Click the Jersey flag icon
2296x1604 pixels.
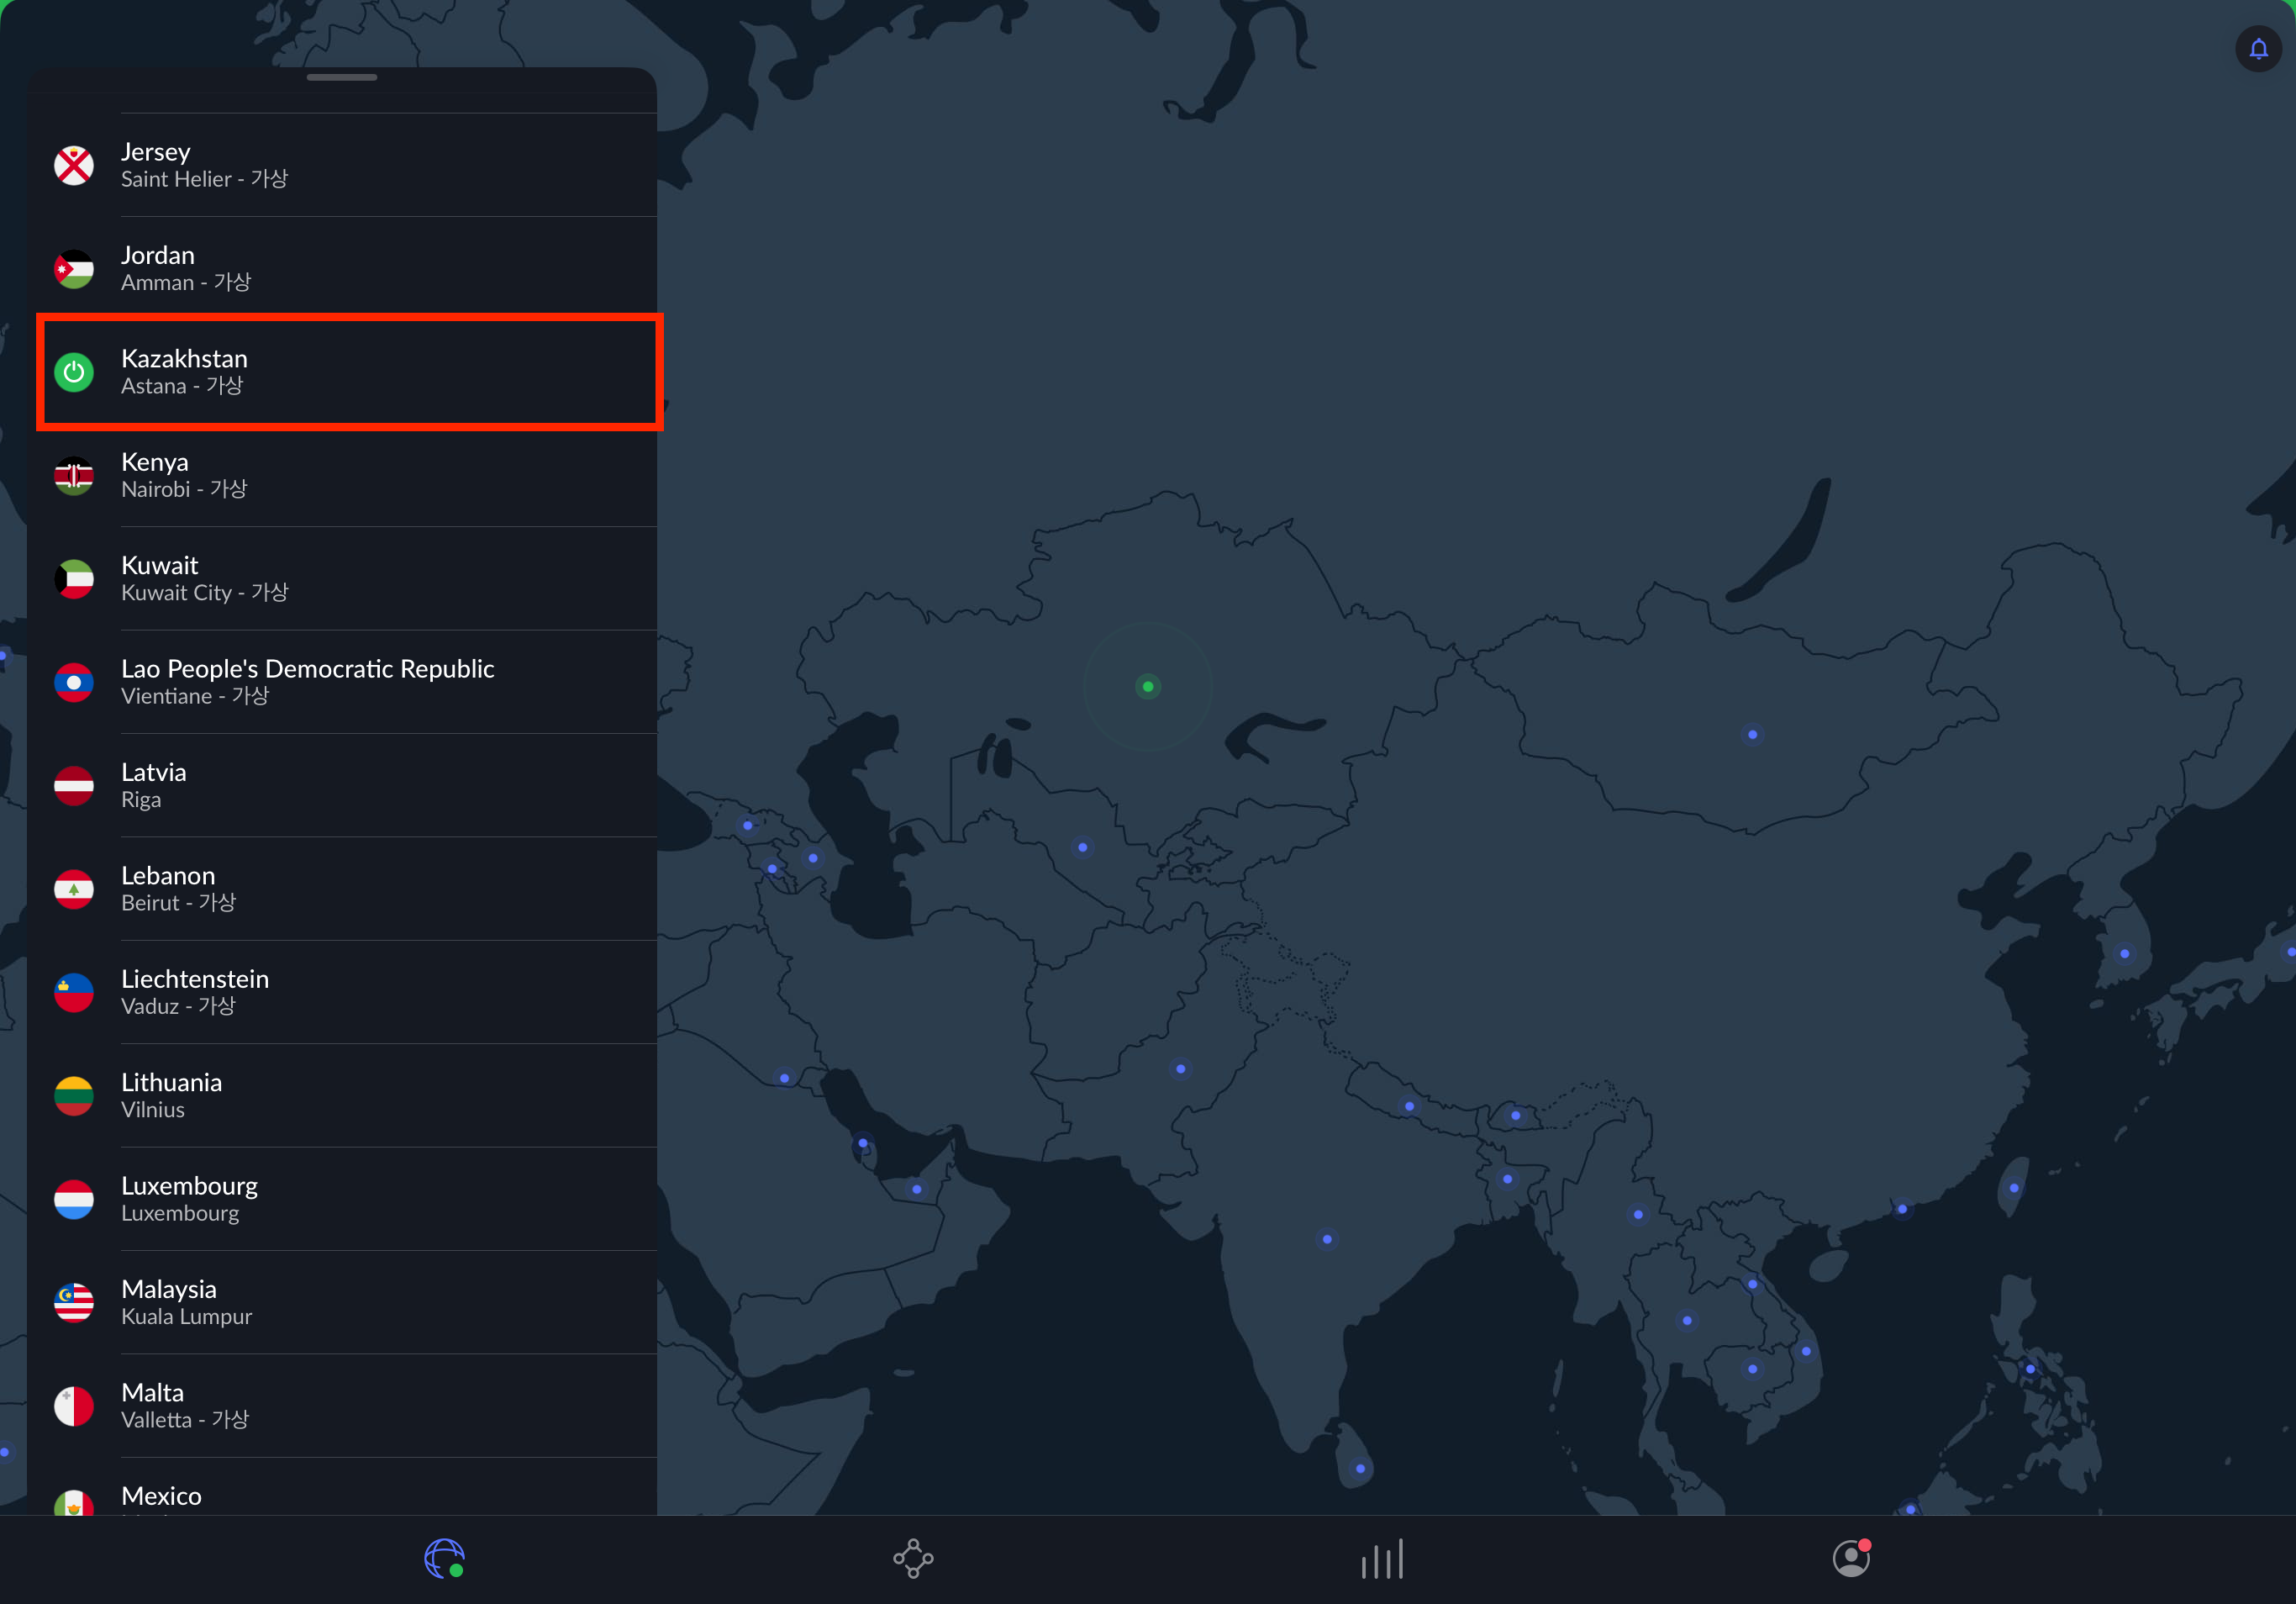click(x=74, y=166)
